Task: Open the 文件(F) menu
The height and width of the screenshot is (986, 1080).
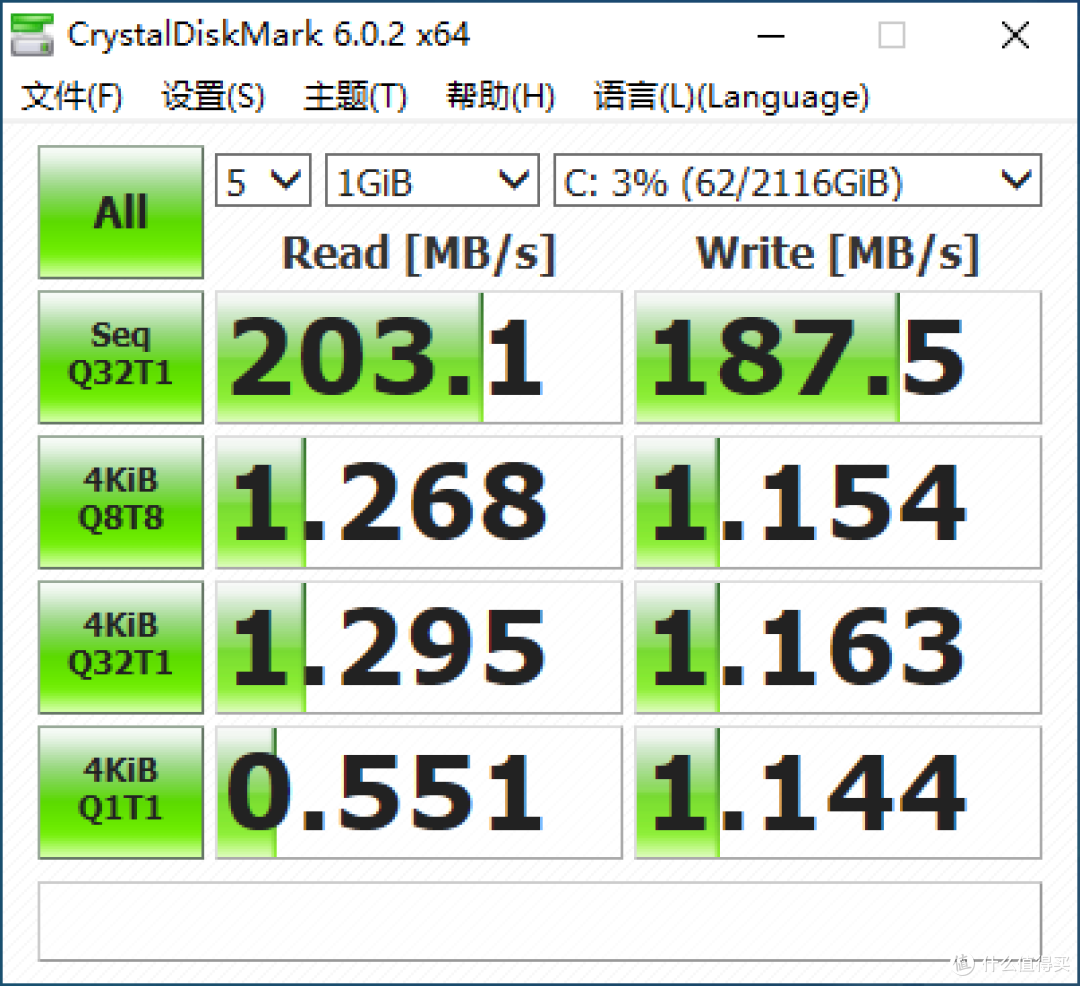Action: [x=70, y=96]
